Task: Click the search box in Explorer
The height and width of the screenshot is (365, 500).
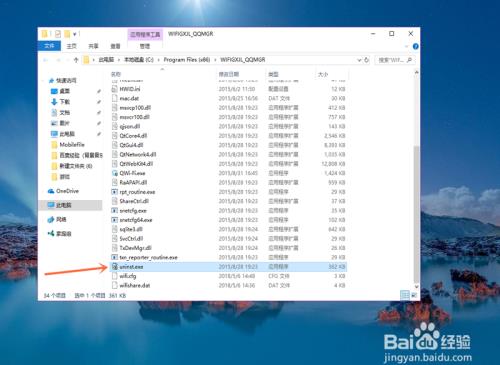Action: 395,60
